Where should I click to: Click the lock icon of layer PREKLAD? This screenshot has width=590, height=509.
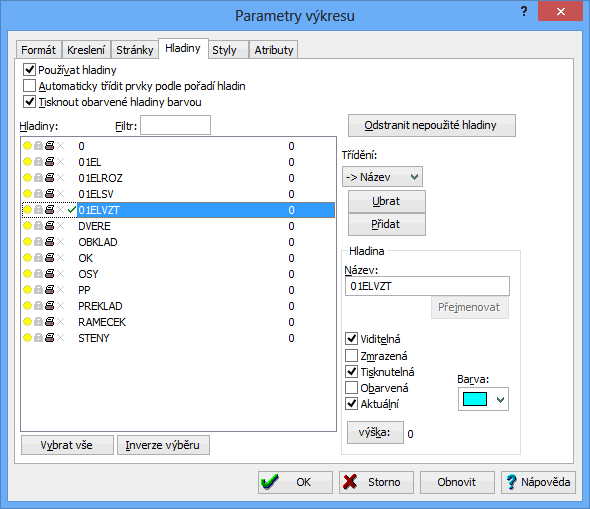pos(38,306)
